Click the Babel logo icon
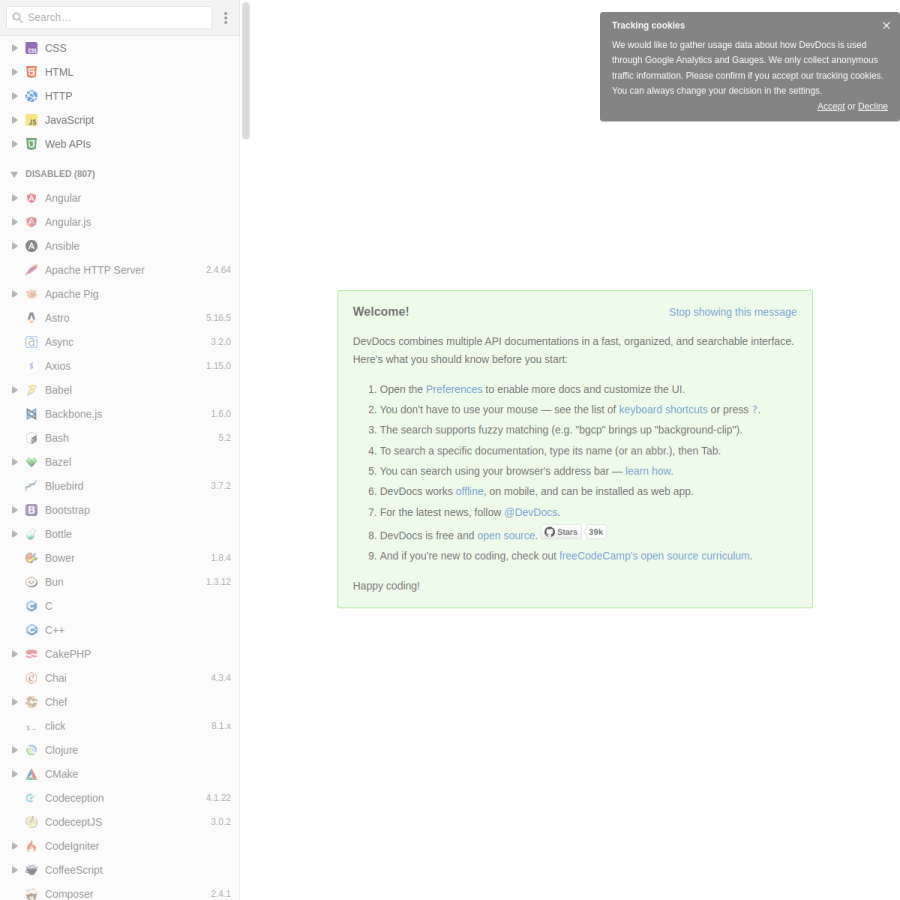This screenshot has height=900, width=900. [x=32, y=390]
